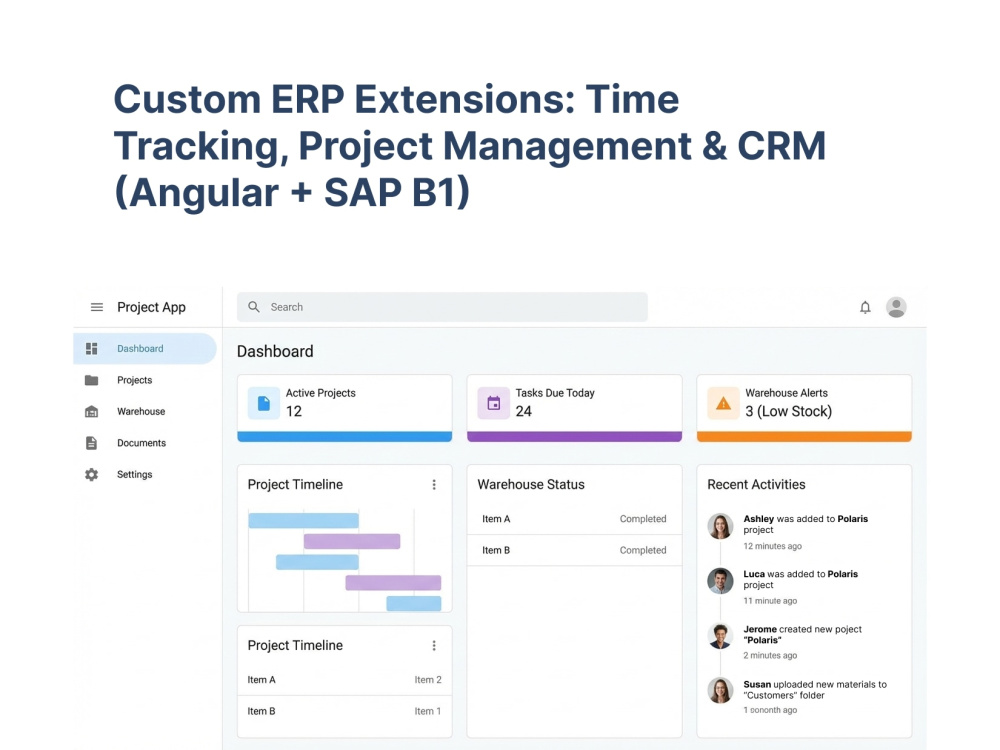Click the Dashboard page heading
The height and width of the screenshot is (750, 1000).
[275, 351]
